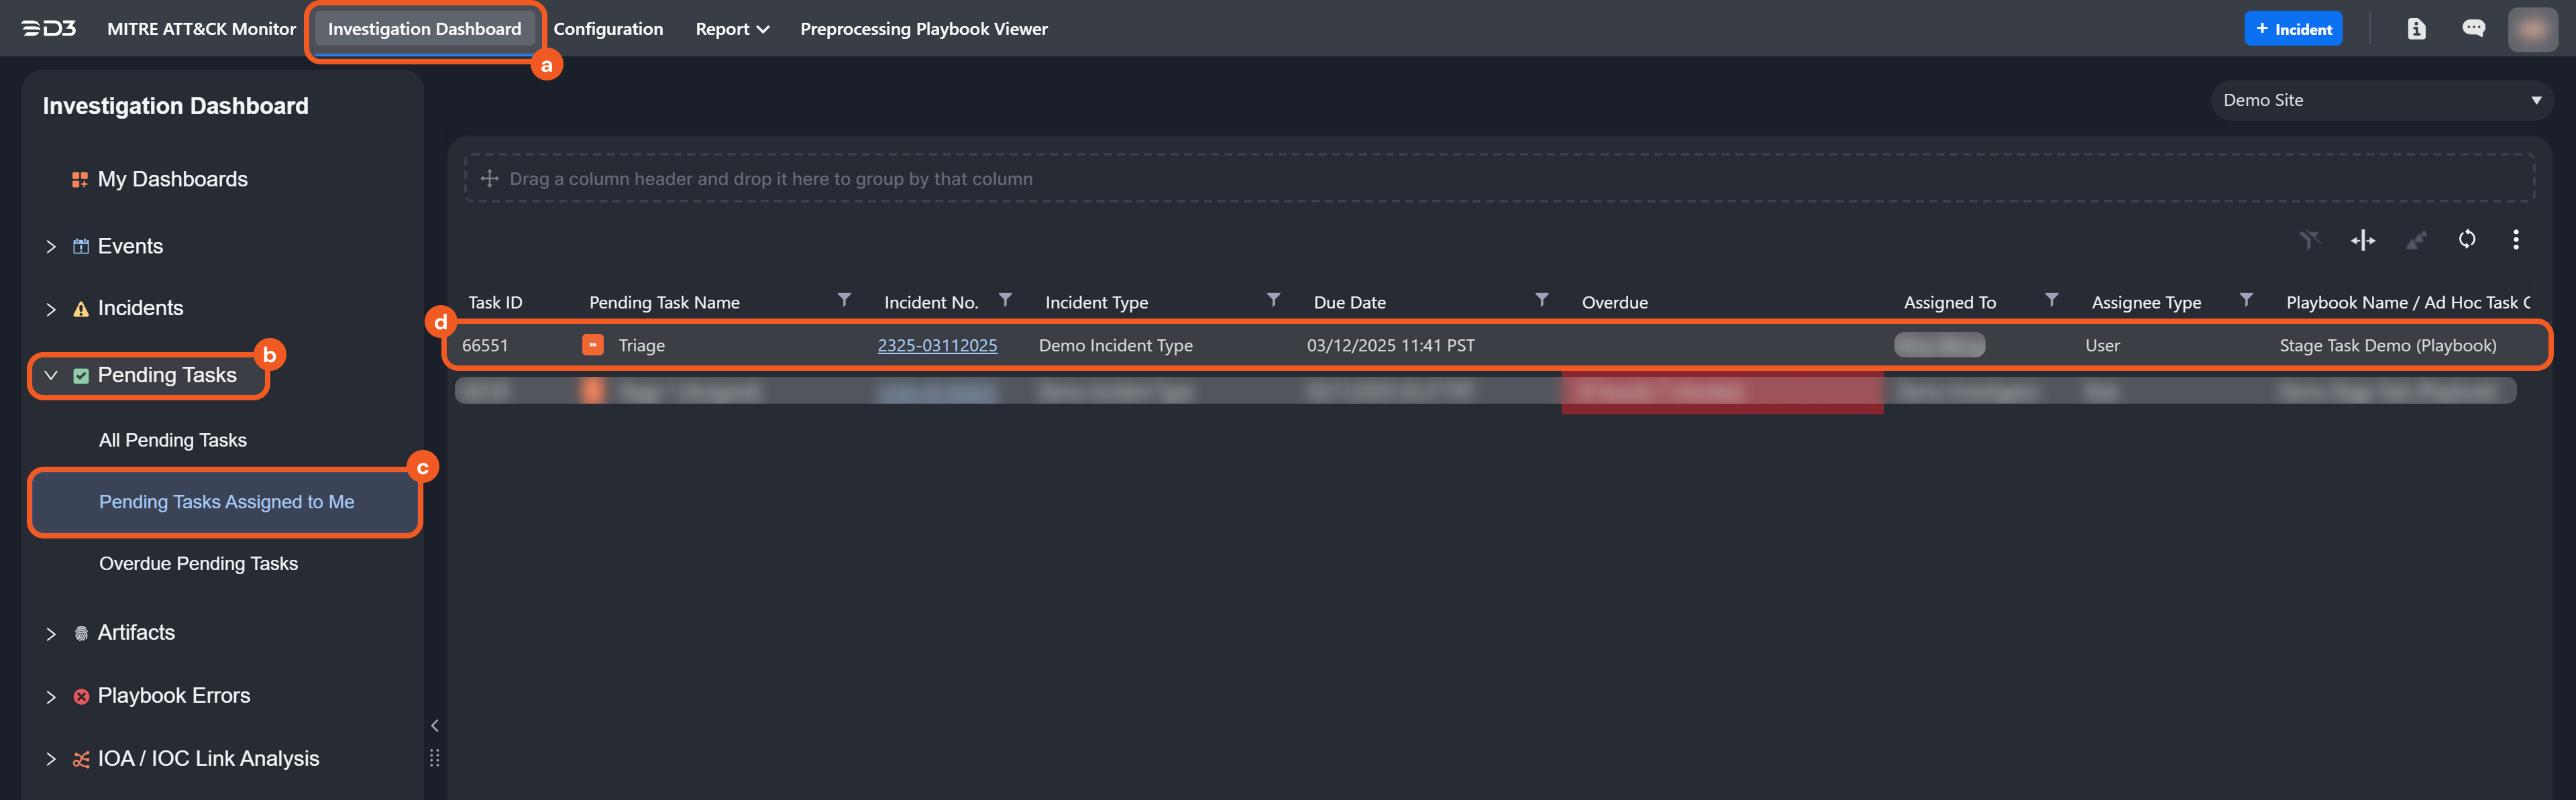The image size is (2576, 800).
Task: Click the auto-fit column width icon
Action: 2362,240
